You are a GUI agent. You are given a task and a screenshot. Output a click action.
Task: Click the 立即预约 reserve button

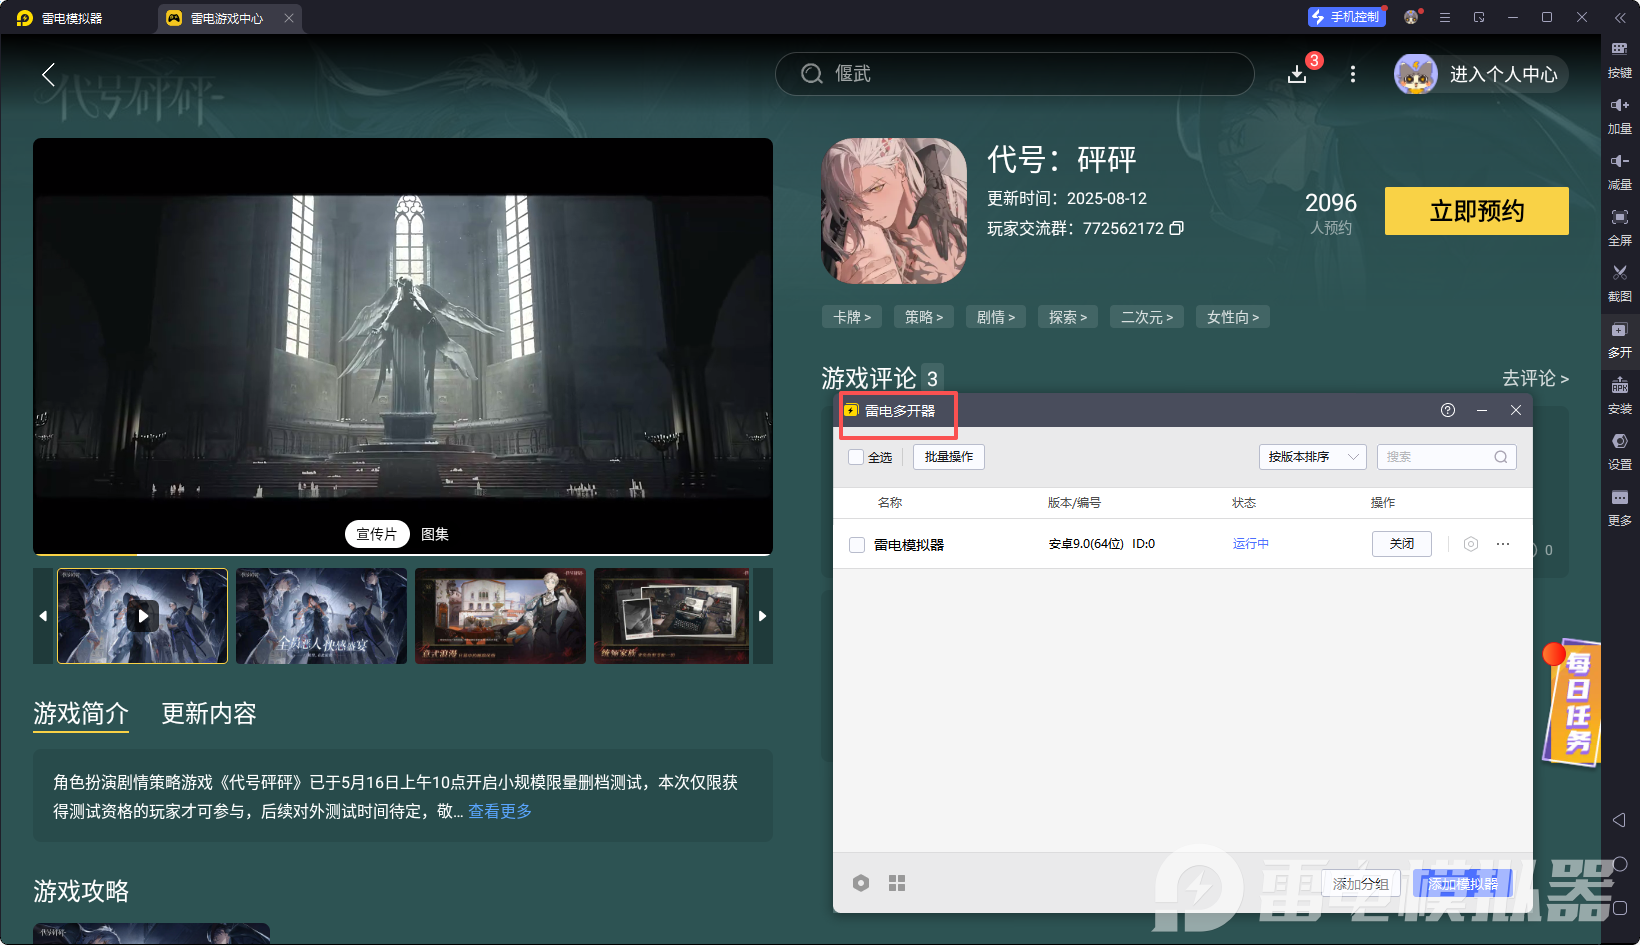tap(1476, 211)
